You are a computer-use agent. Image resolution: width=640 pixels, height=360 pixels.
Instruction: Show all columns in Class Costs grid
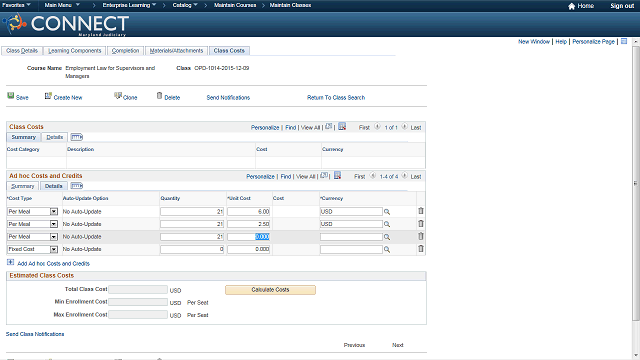(x=77, y=137)
